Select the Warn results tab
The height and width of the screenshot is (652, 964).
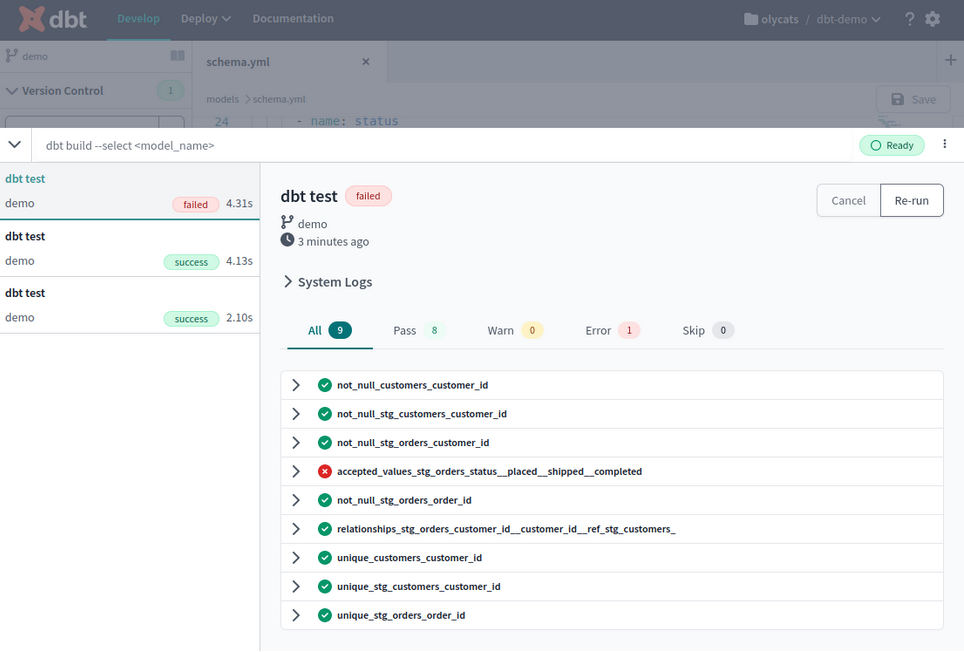pos(515,331)
